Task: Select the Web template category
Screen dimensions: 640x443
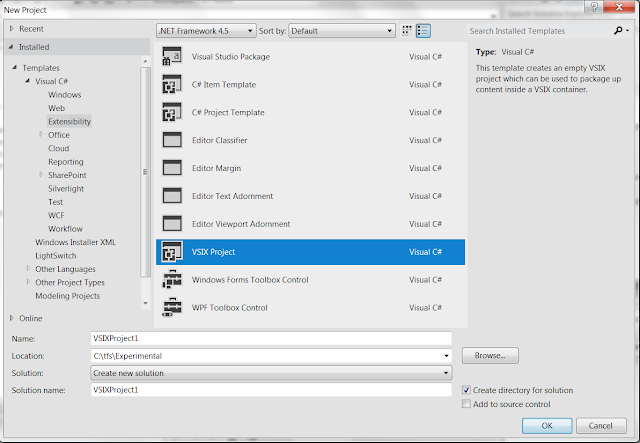Action: [56, 108]
